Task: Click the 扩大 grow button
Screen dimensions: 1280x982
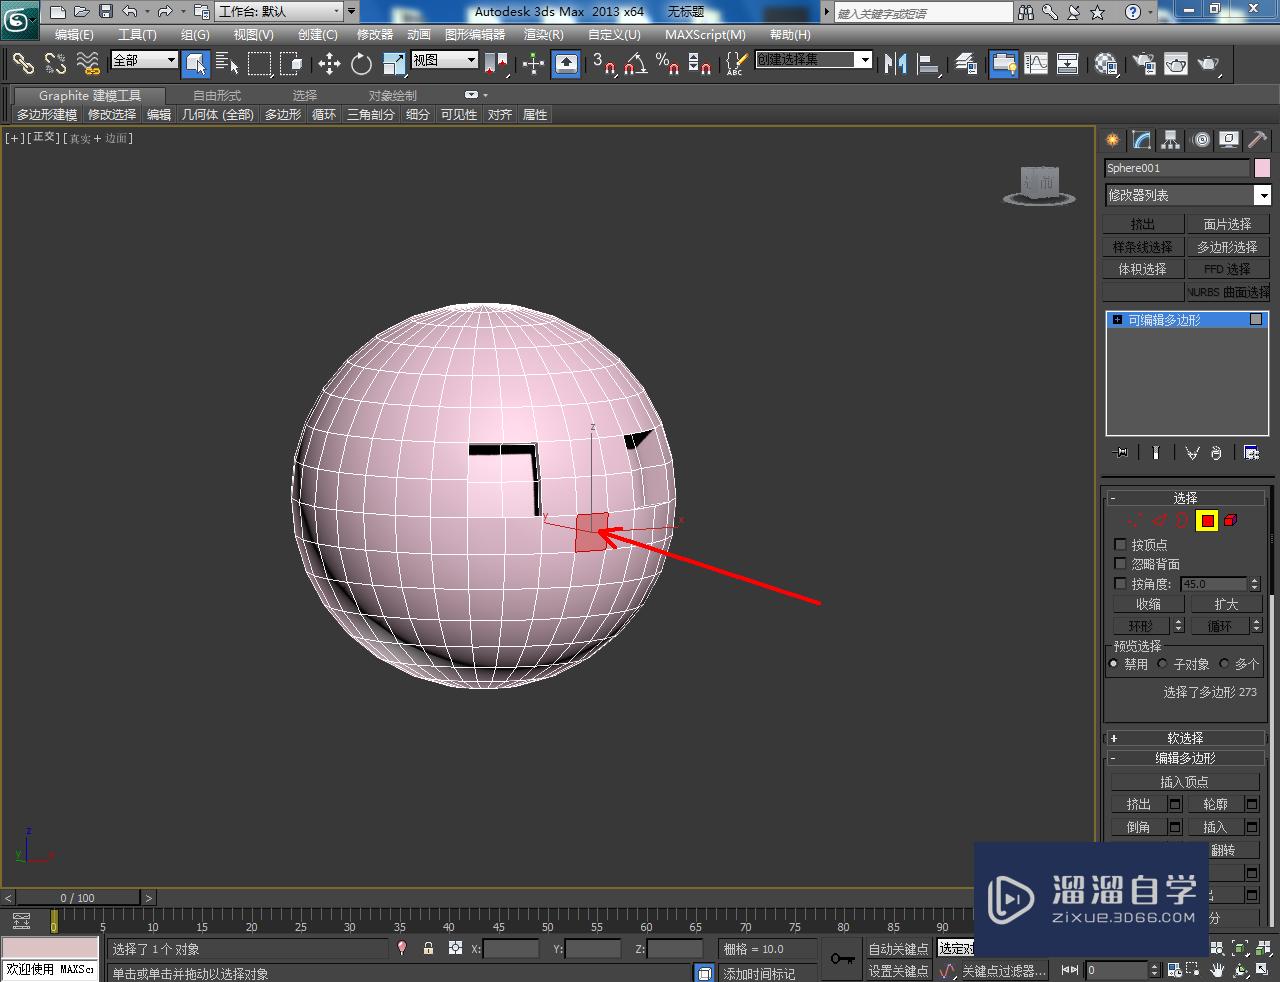Action: (x=1226, y=604)
